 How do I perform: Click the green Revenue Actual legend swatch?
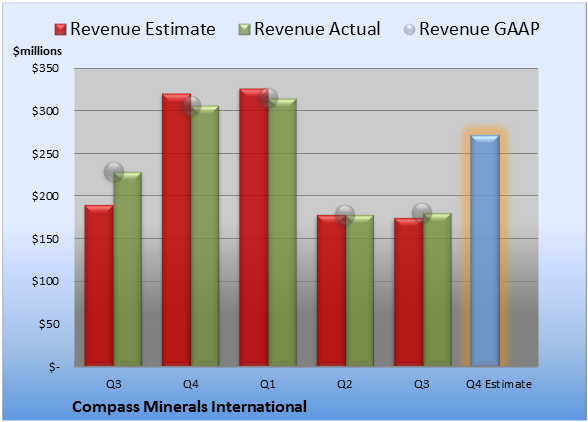tap(244, 30)
